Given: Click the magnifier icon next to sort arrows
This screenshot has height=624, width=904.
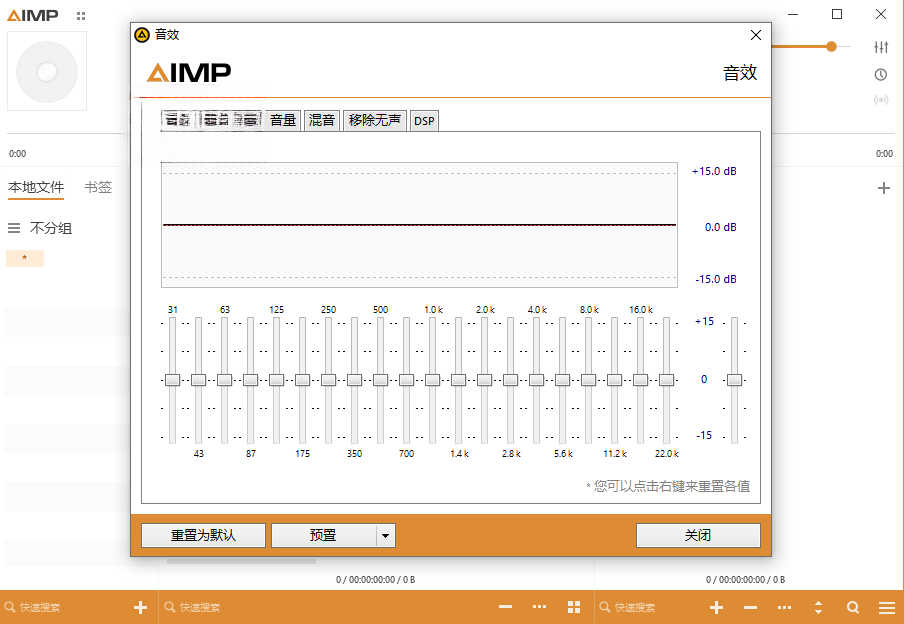Looking at the screenshot, I should tap(853, 607).
